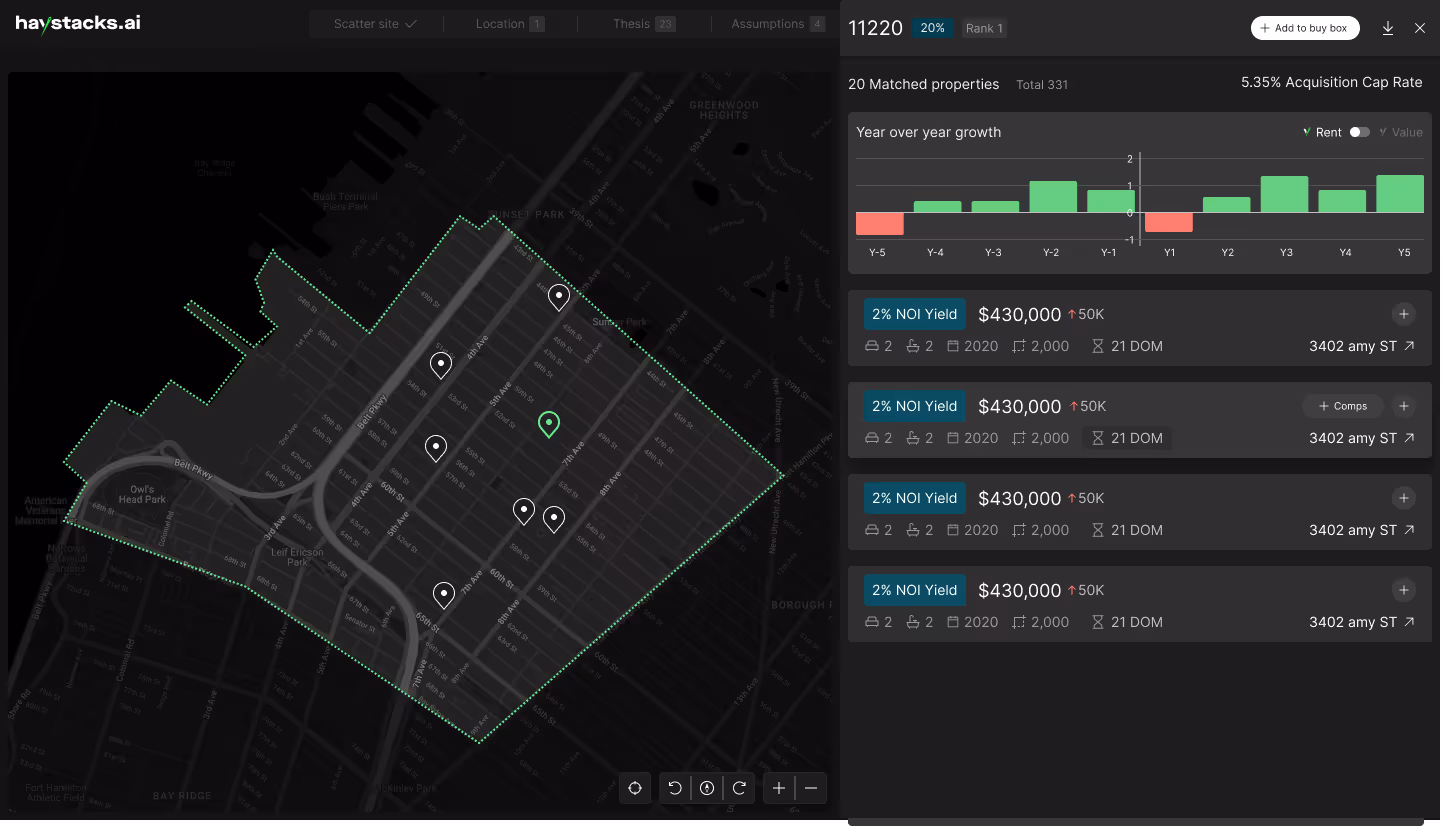This screenshot has height=826, width=1442.
Task: Click the haystacks.ai logo
Action: [x=77, y=22]
